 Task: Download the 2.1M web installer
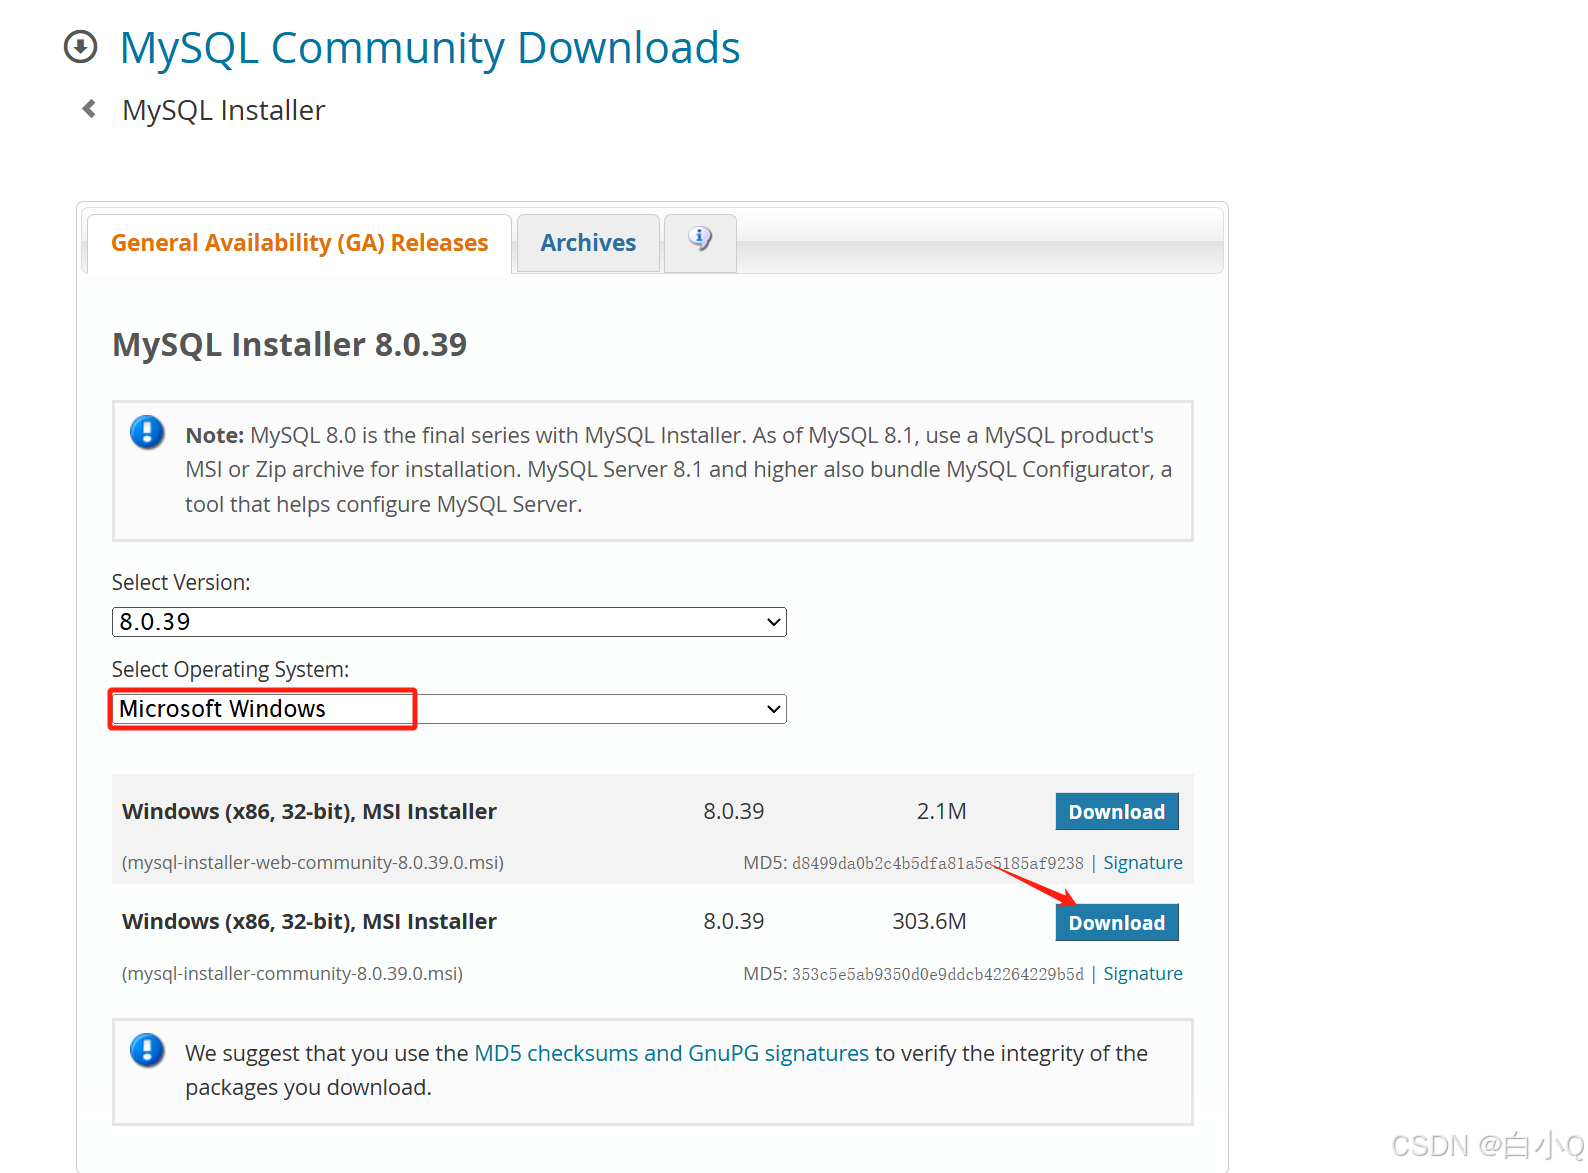coord(1117,811)
